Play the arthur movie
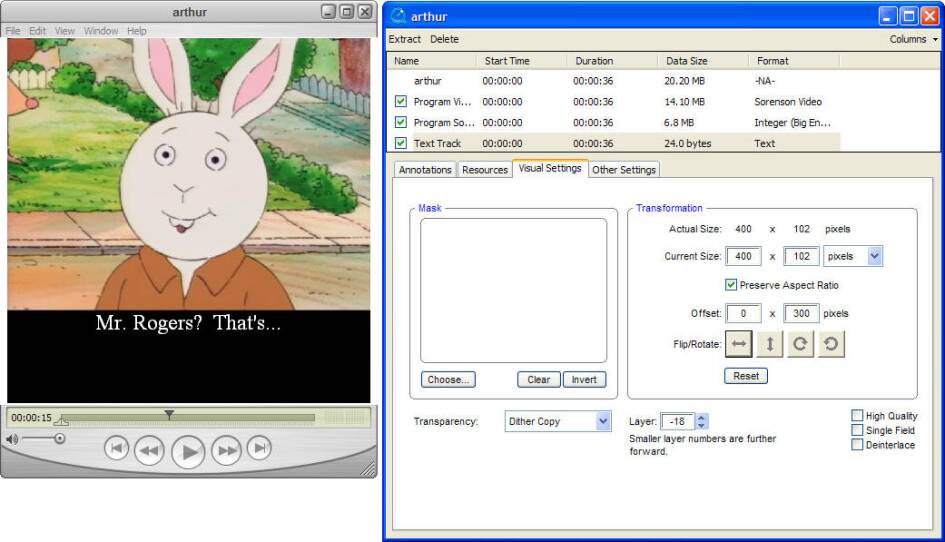The height and width of the screenshot is (542, 945). [189, 451]
